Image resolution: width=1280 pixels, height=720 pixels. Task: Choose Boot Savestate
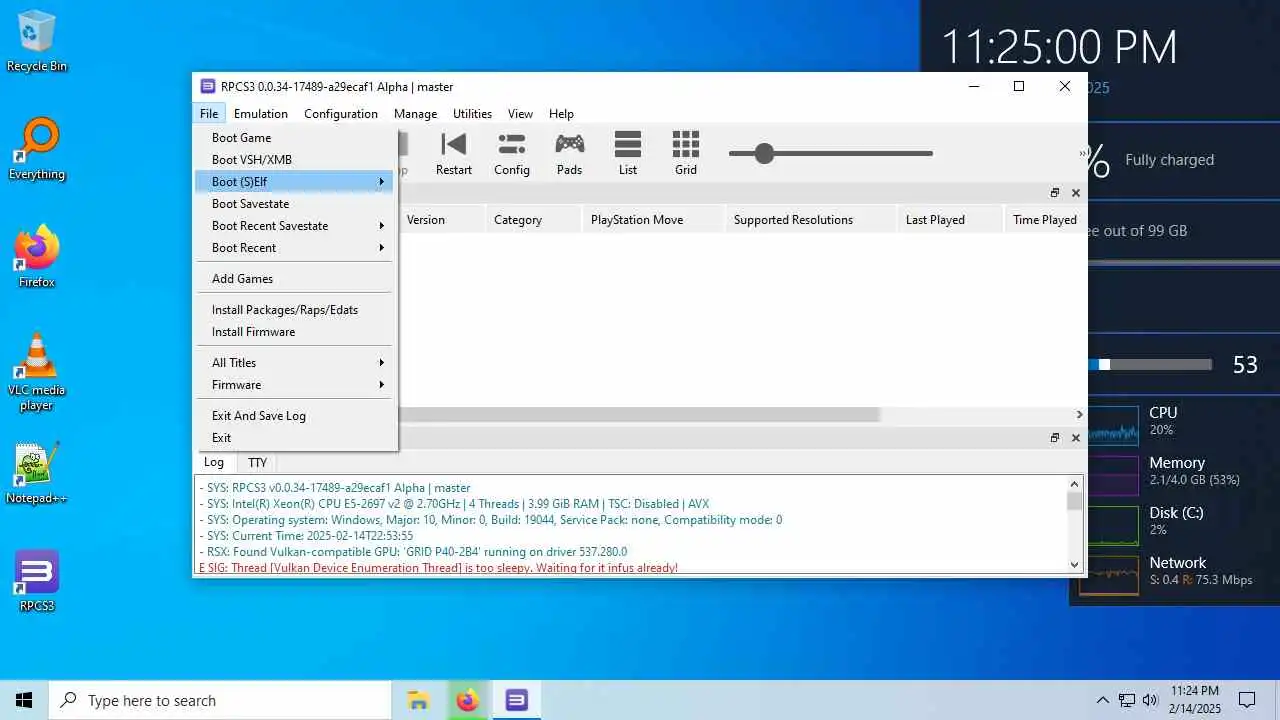294,204
